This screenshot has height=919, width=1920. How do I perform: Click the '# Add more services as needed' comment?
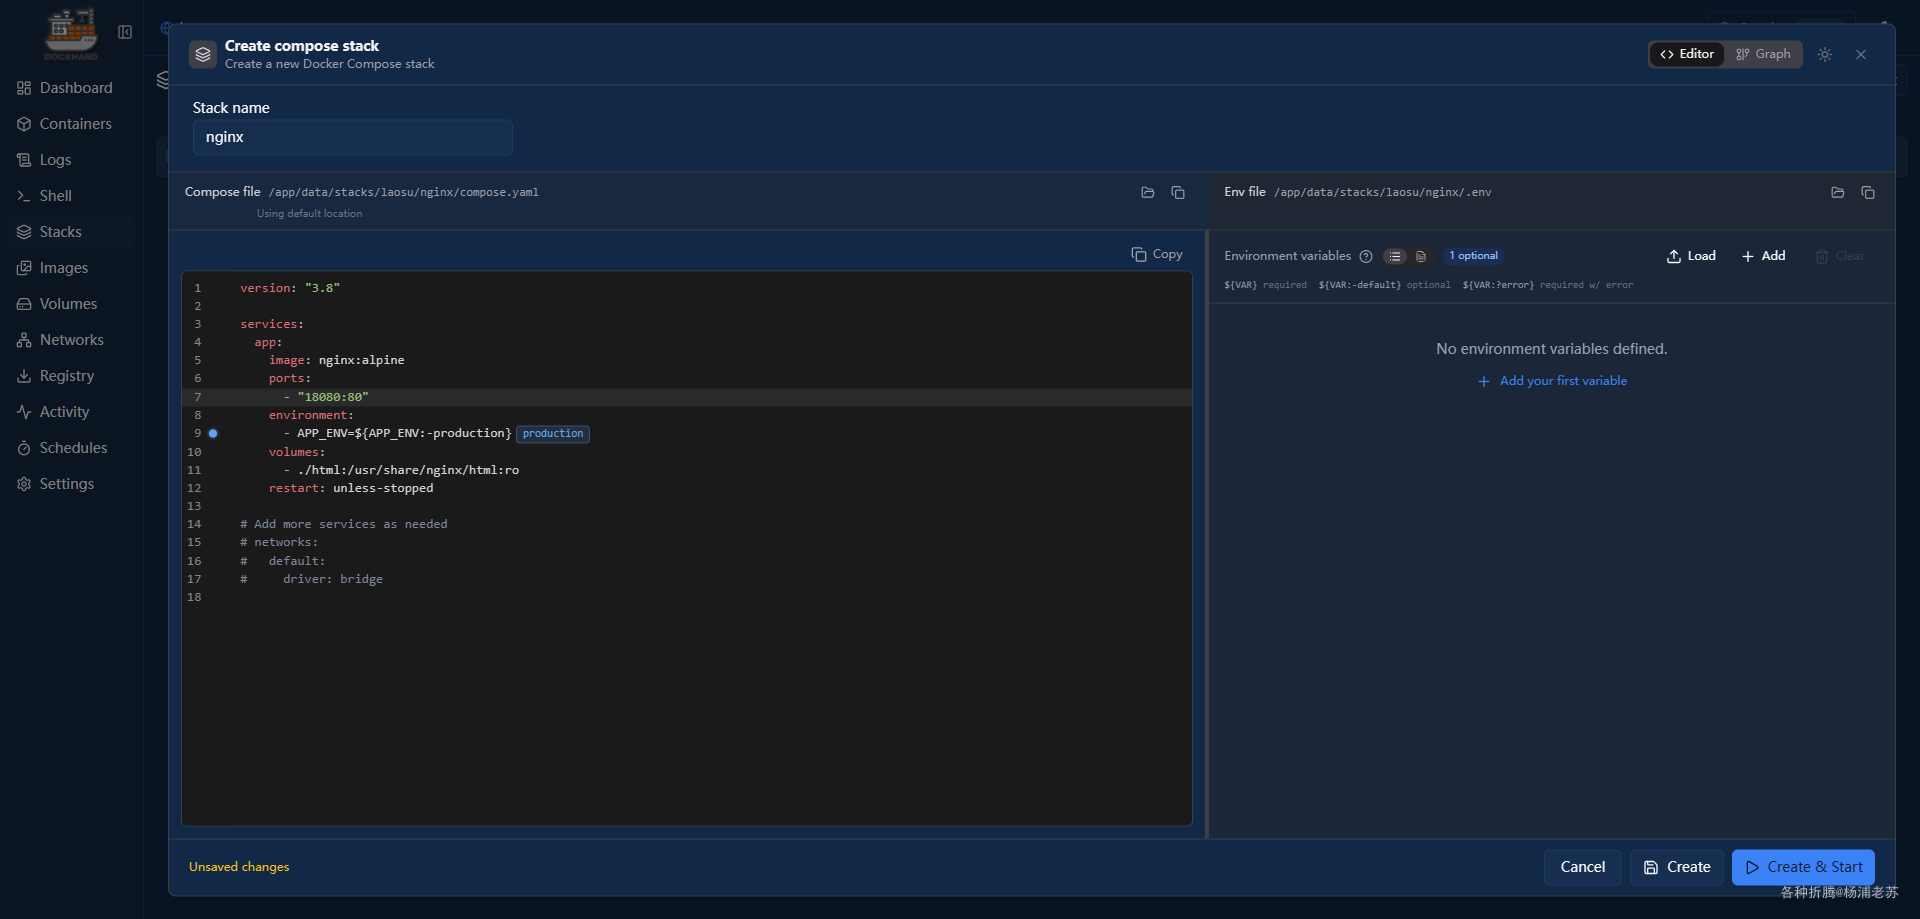[344, 524]
